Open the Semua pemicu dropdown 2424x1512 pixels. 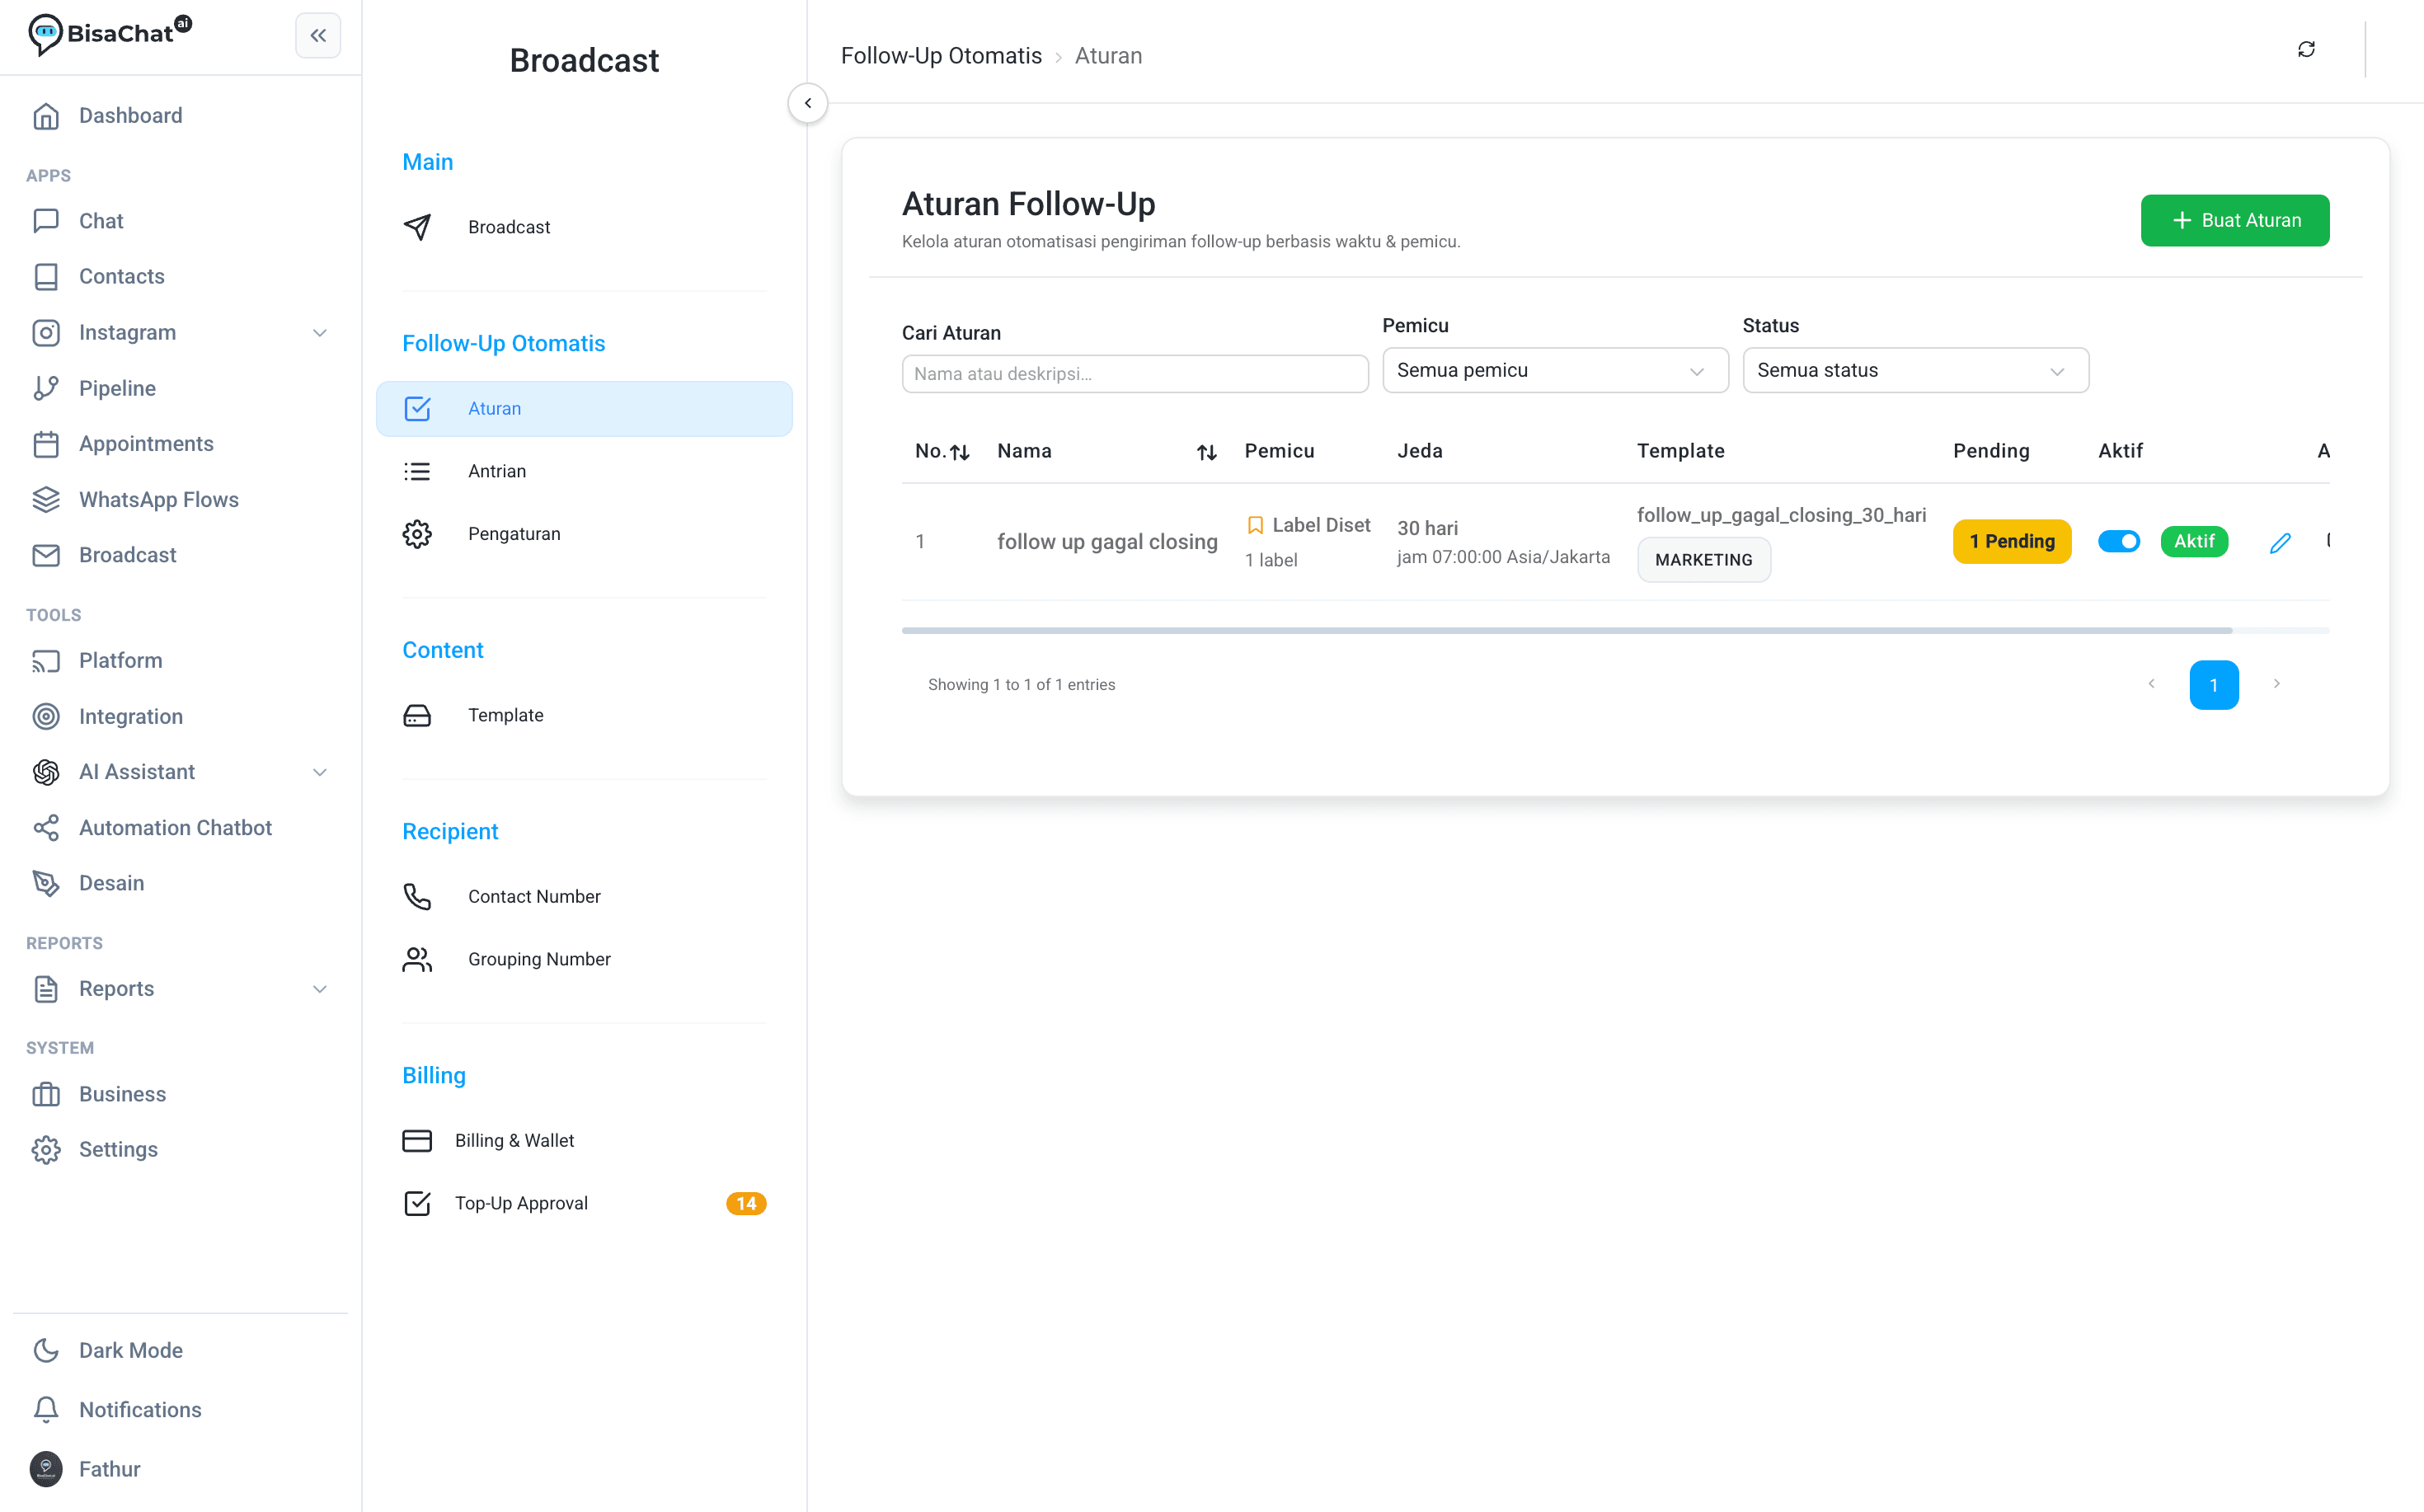1555,370
